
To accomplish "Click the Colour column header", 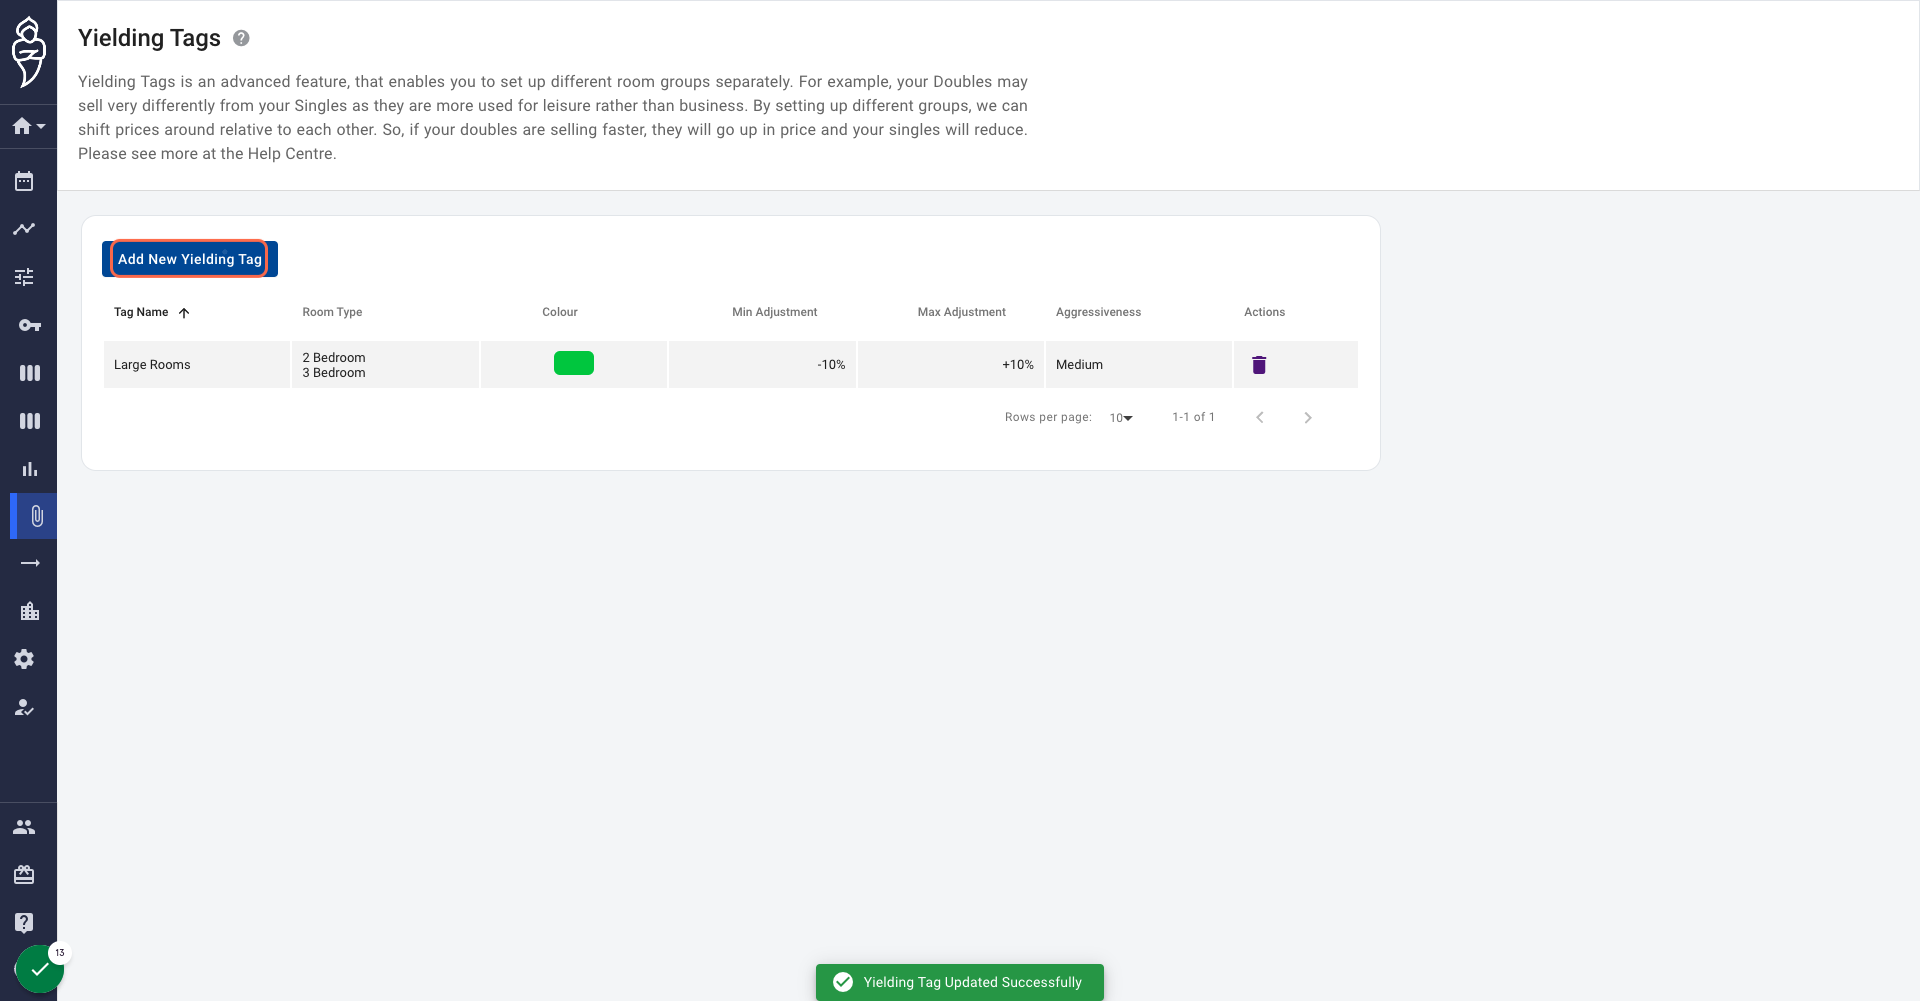I will coord(560,312).
